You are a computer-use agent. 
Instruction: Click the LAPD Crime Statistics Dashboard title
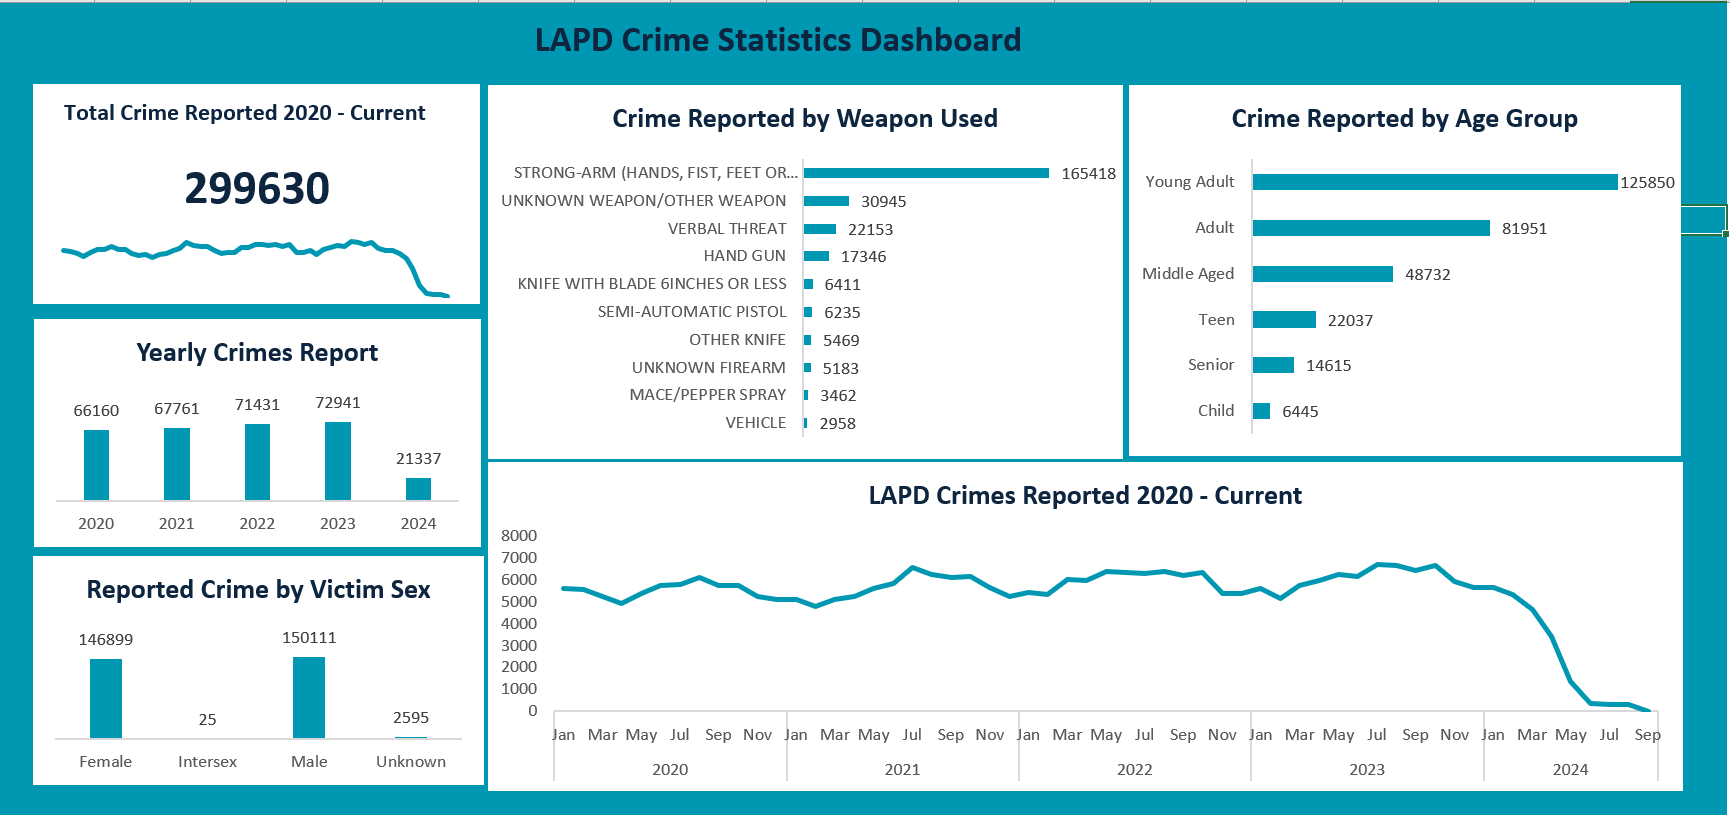point(778,40)
